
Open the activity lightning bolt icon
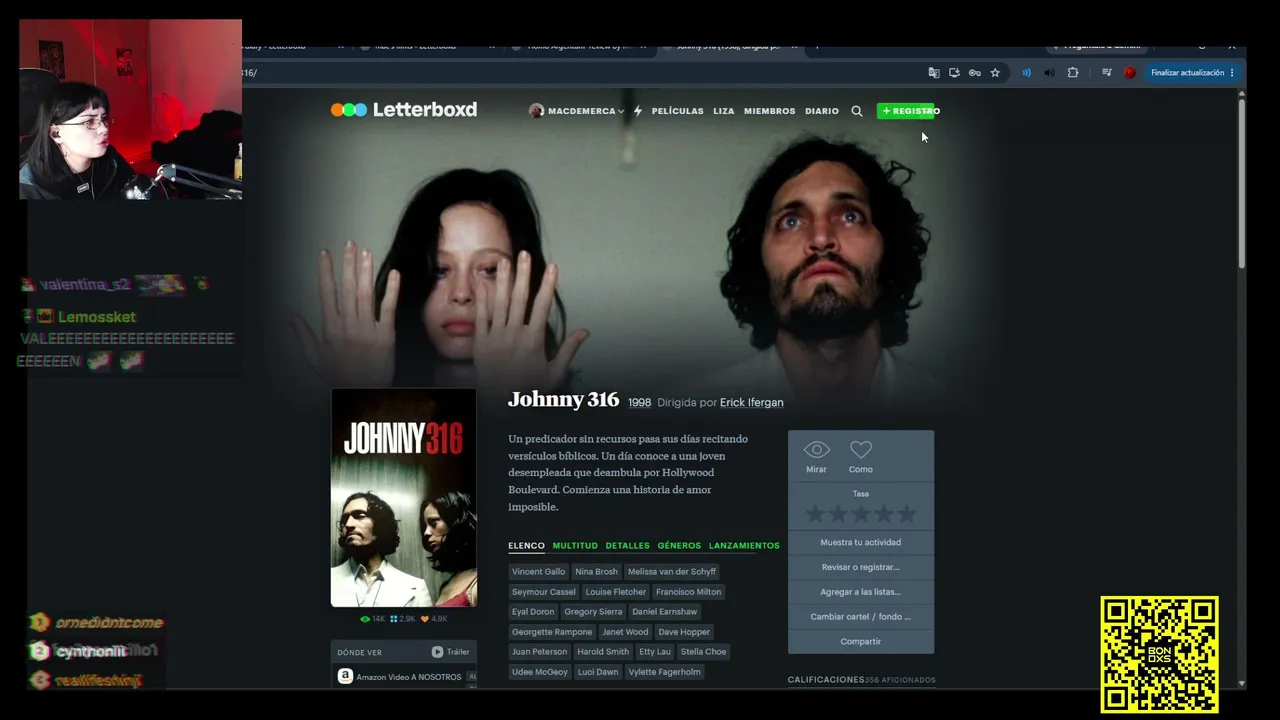(x=637, y=111)
